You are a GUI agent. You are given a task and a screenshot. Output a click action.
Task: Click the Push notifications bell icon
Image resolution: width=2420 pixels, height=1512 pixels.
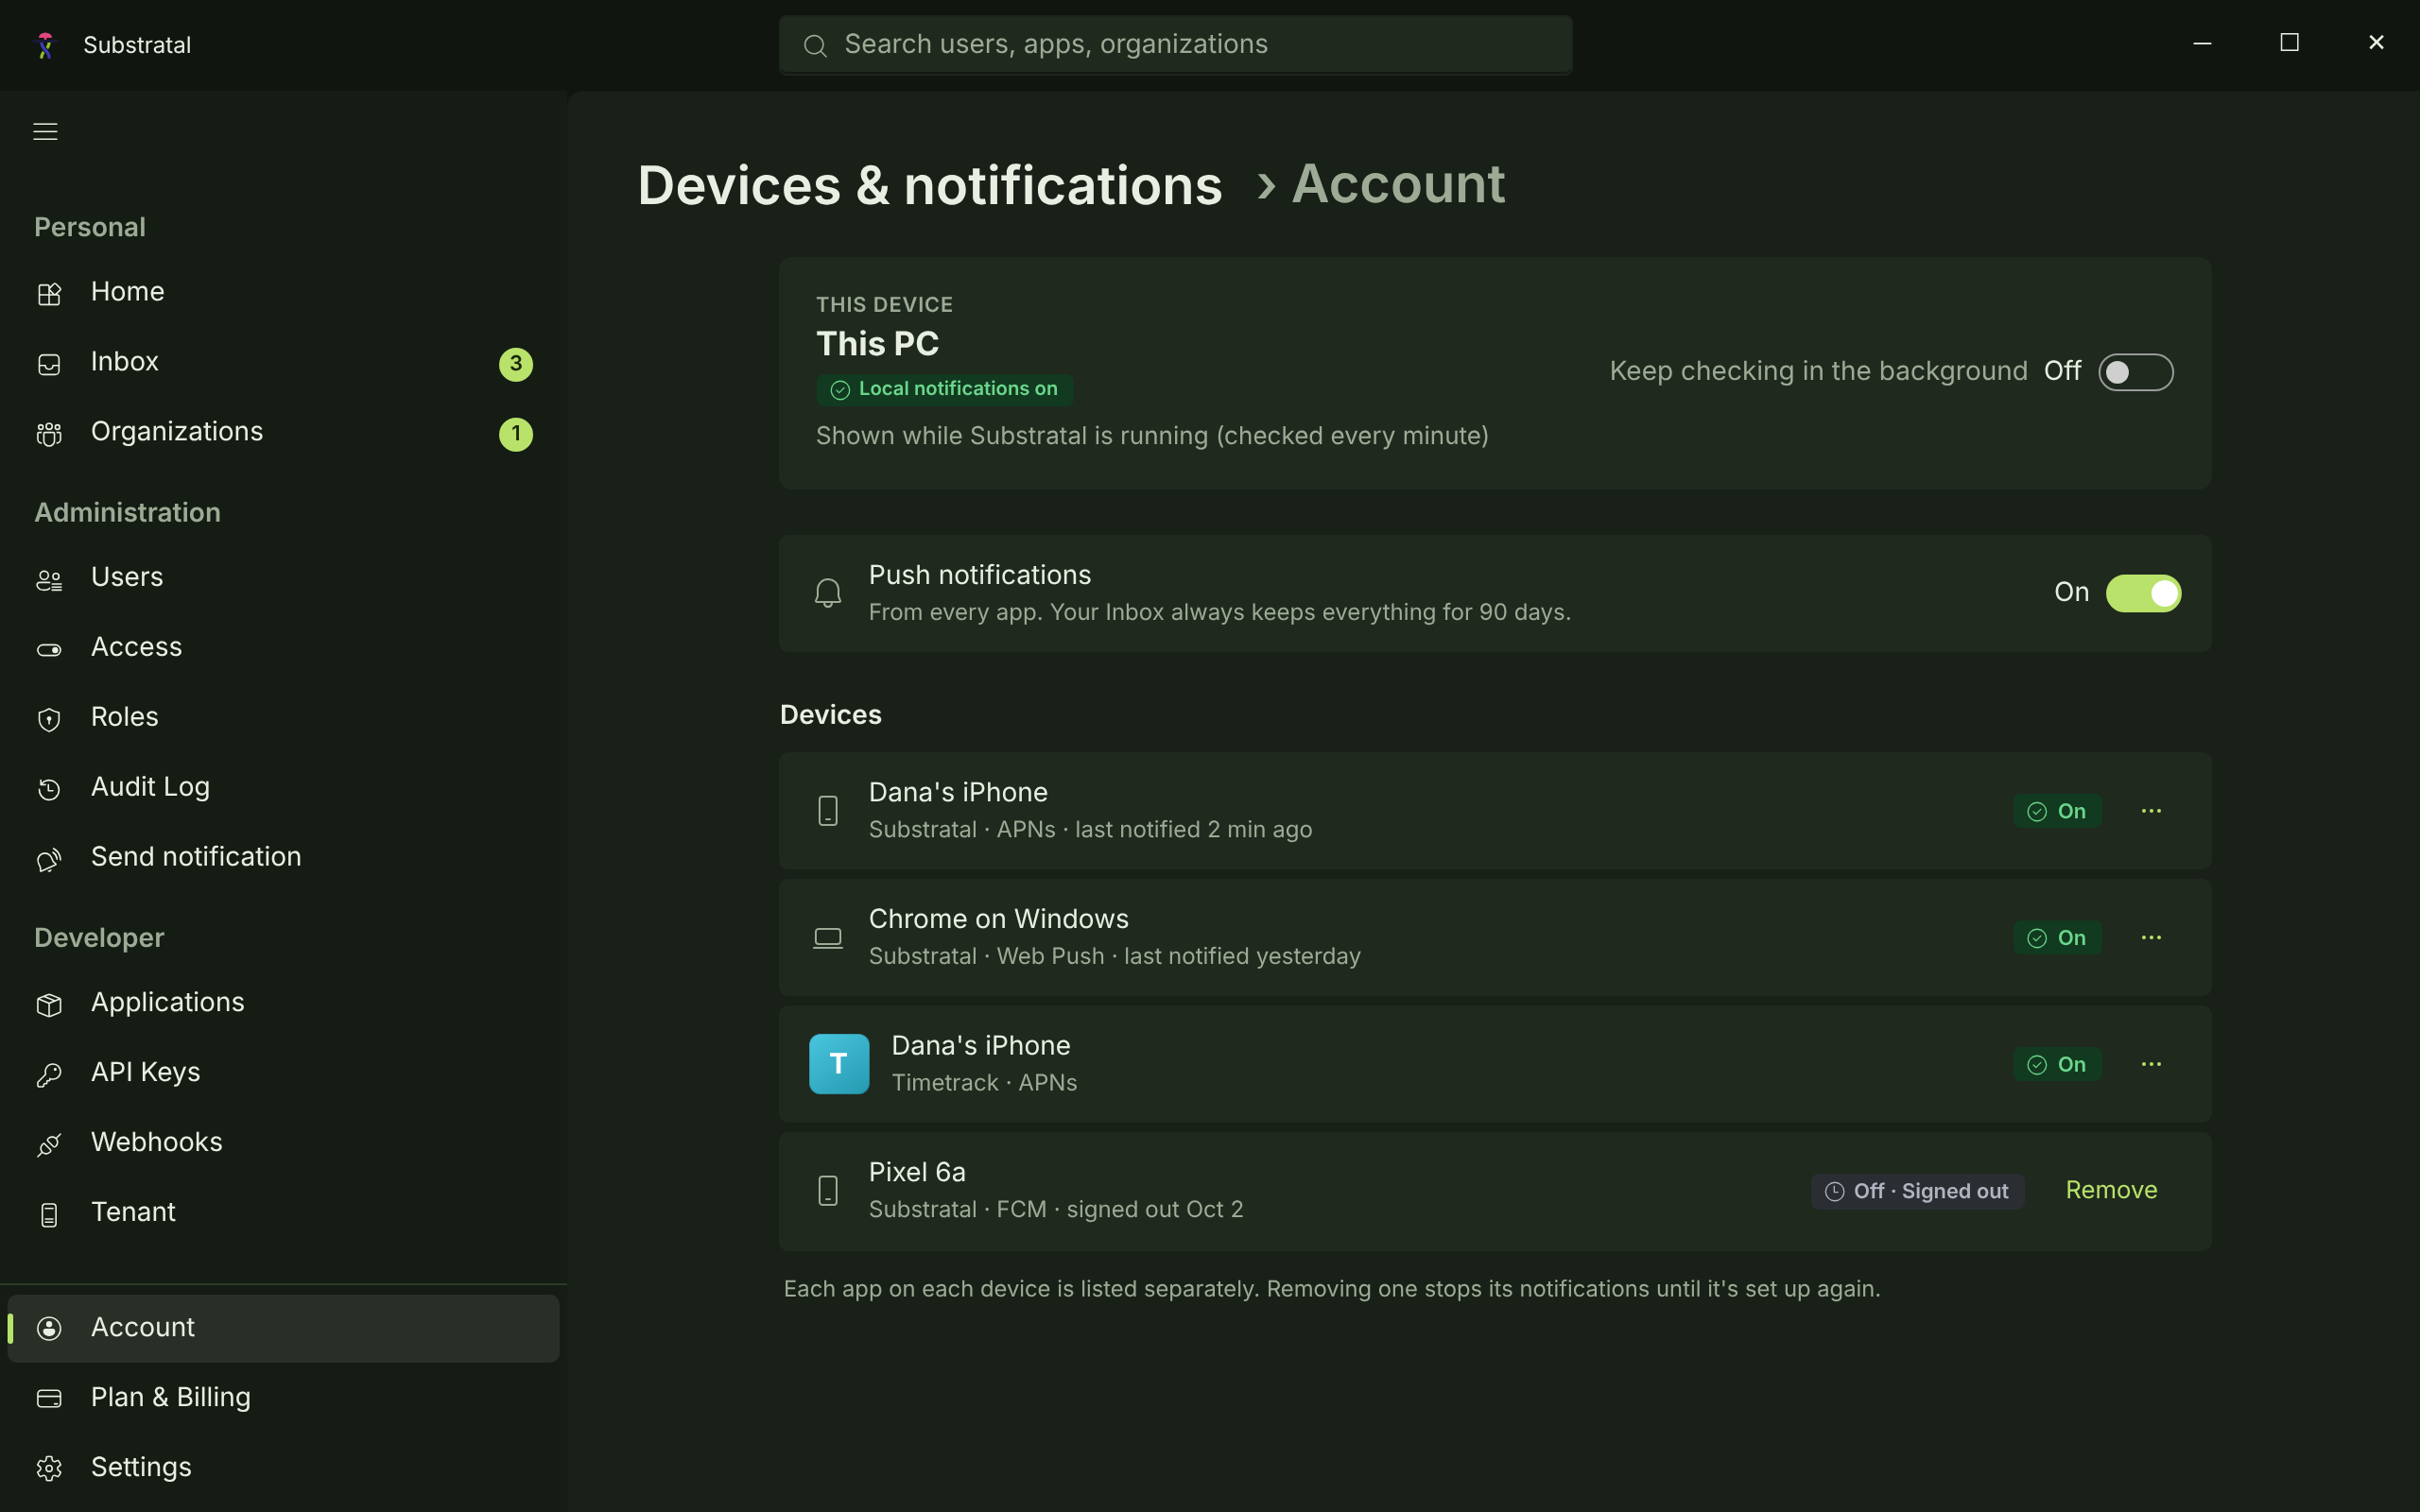[x=828, y=593]
